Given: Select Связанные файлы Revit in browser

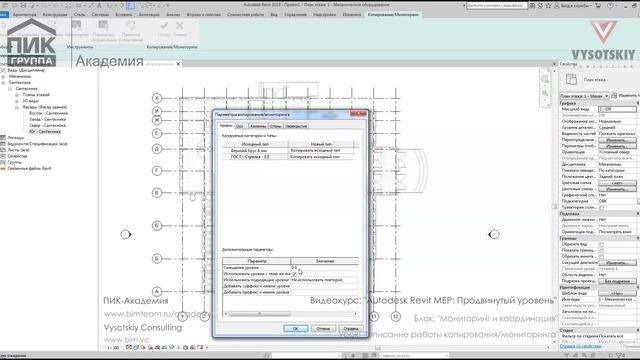Looking at the screenshot, I should point(29,169).
